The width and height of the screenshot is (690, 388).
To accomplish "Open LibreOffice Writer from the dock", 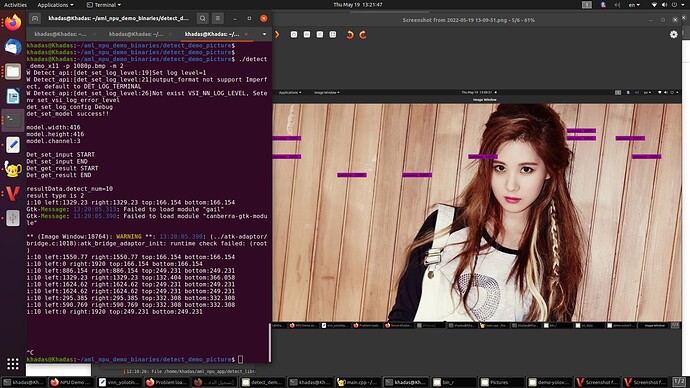I will tap(13, 96).
